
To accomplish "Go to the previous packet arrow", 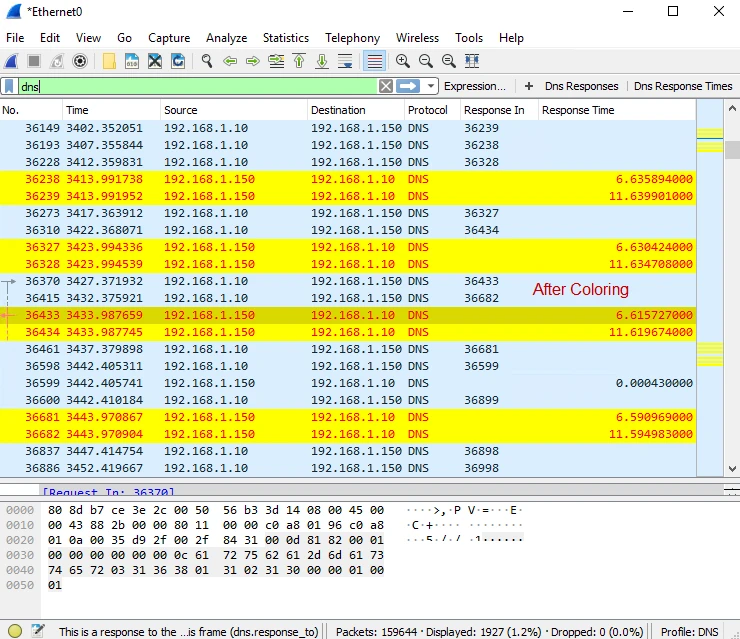I will (x=230, y=61).
